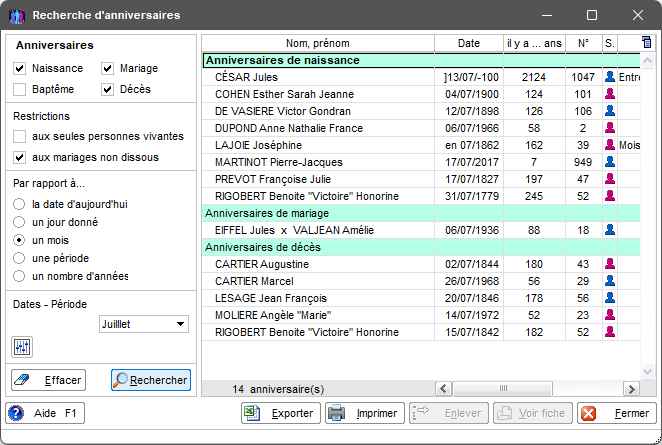The image size is (662, 445).
Task: Restrict to aux seules personnes vivantes
Action: tap(19, 136)
